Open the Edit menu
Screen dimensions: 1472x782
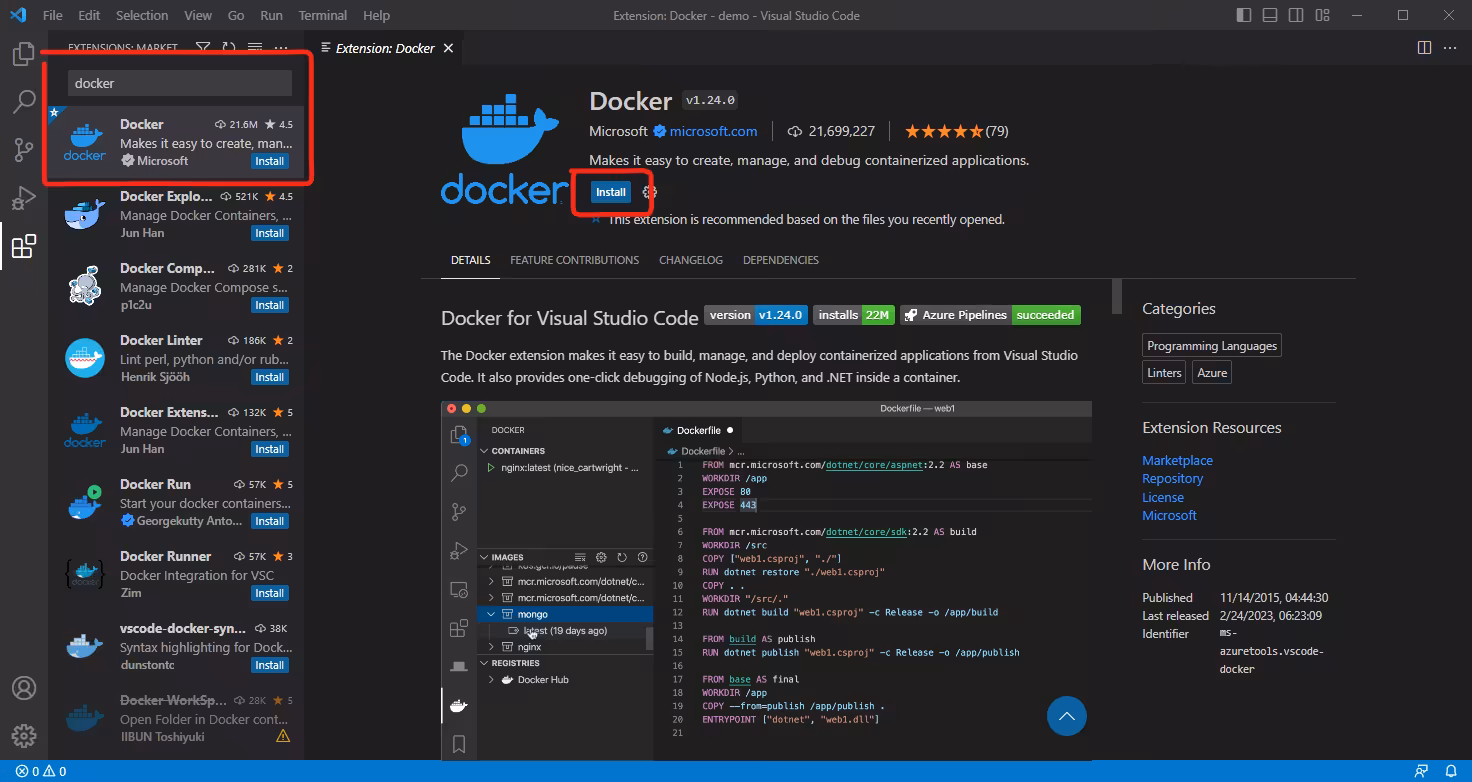click(x=89, y=15)
